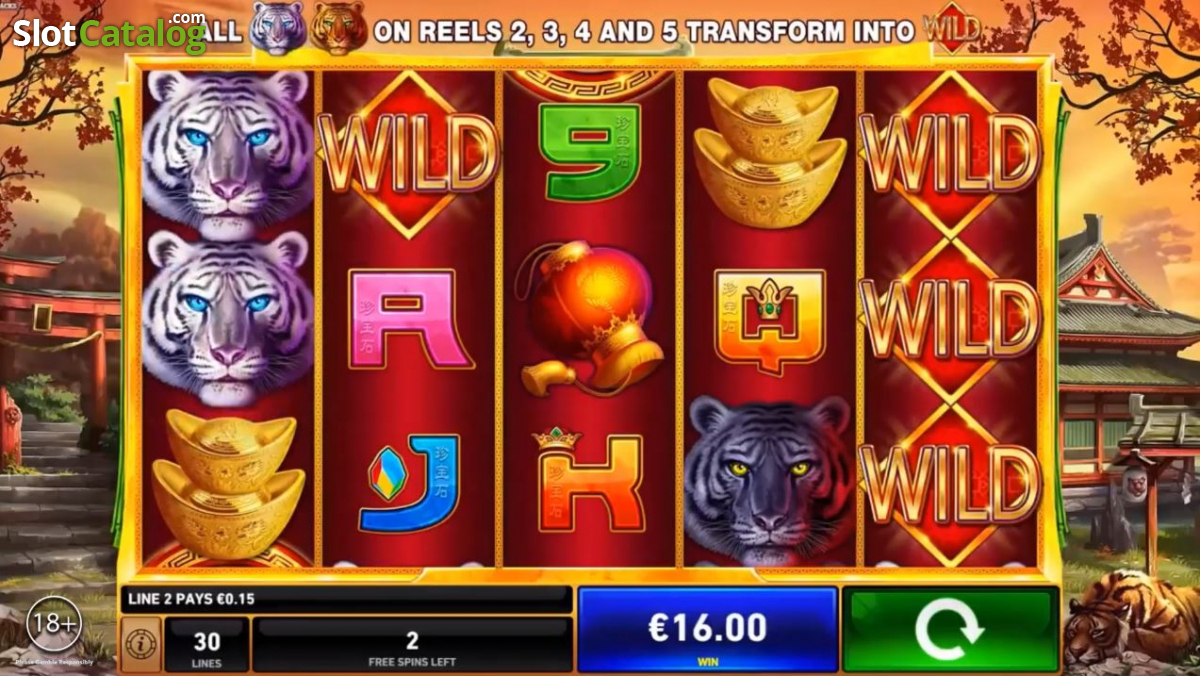Click the WILD icon in banner
Viewport: 1200px width, 676px height.
tap(949, 30)
